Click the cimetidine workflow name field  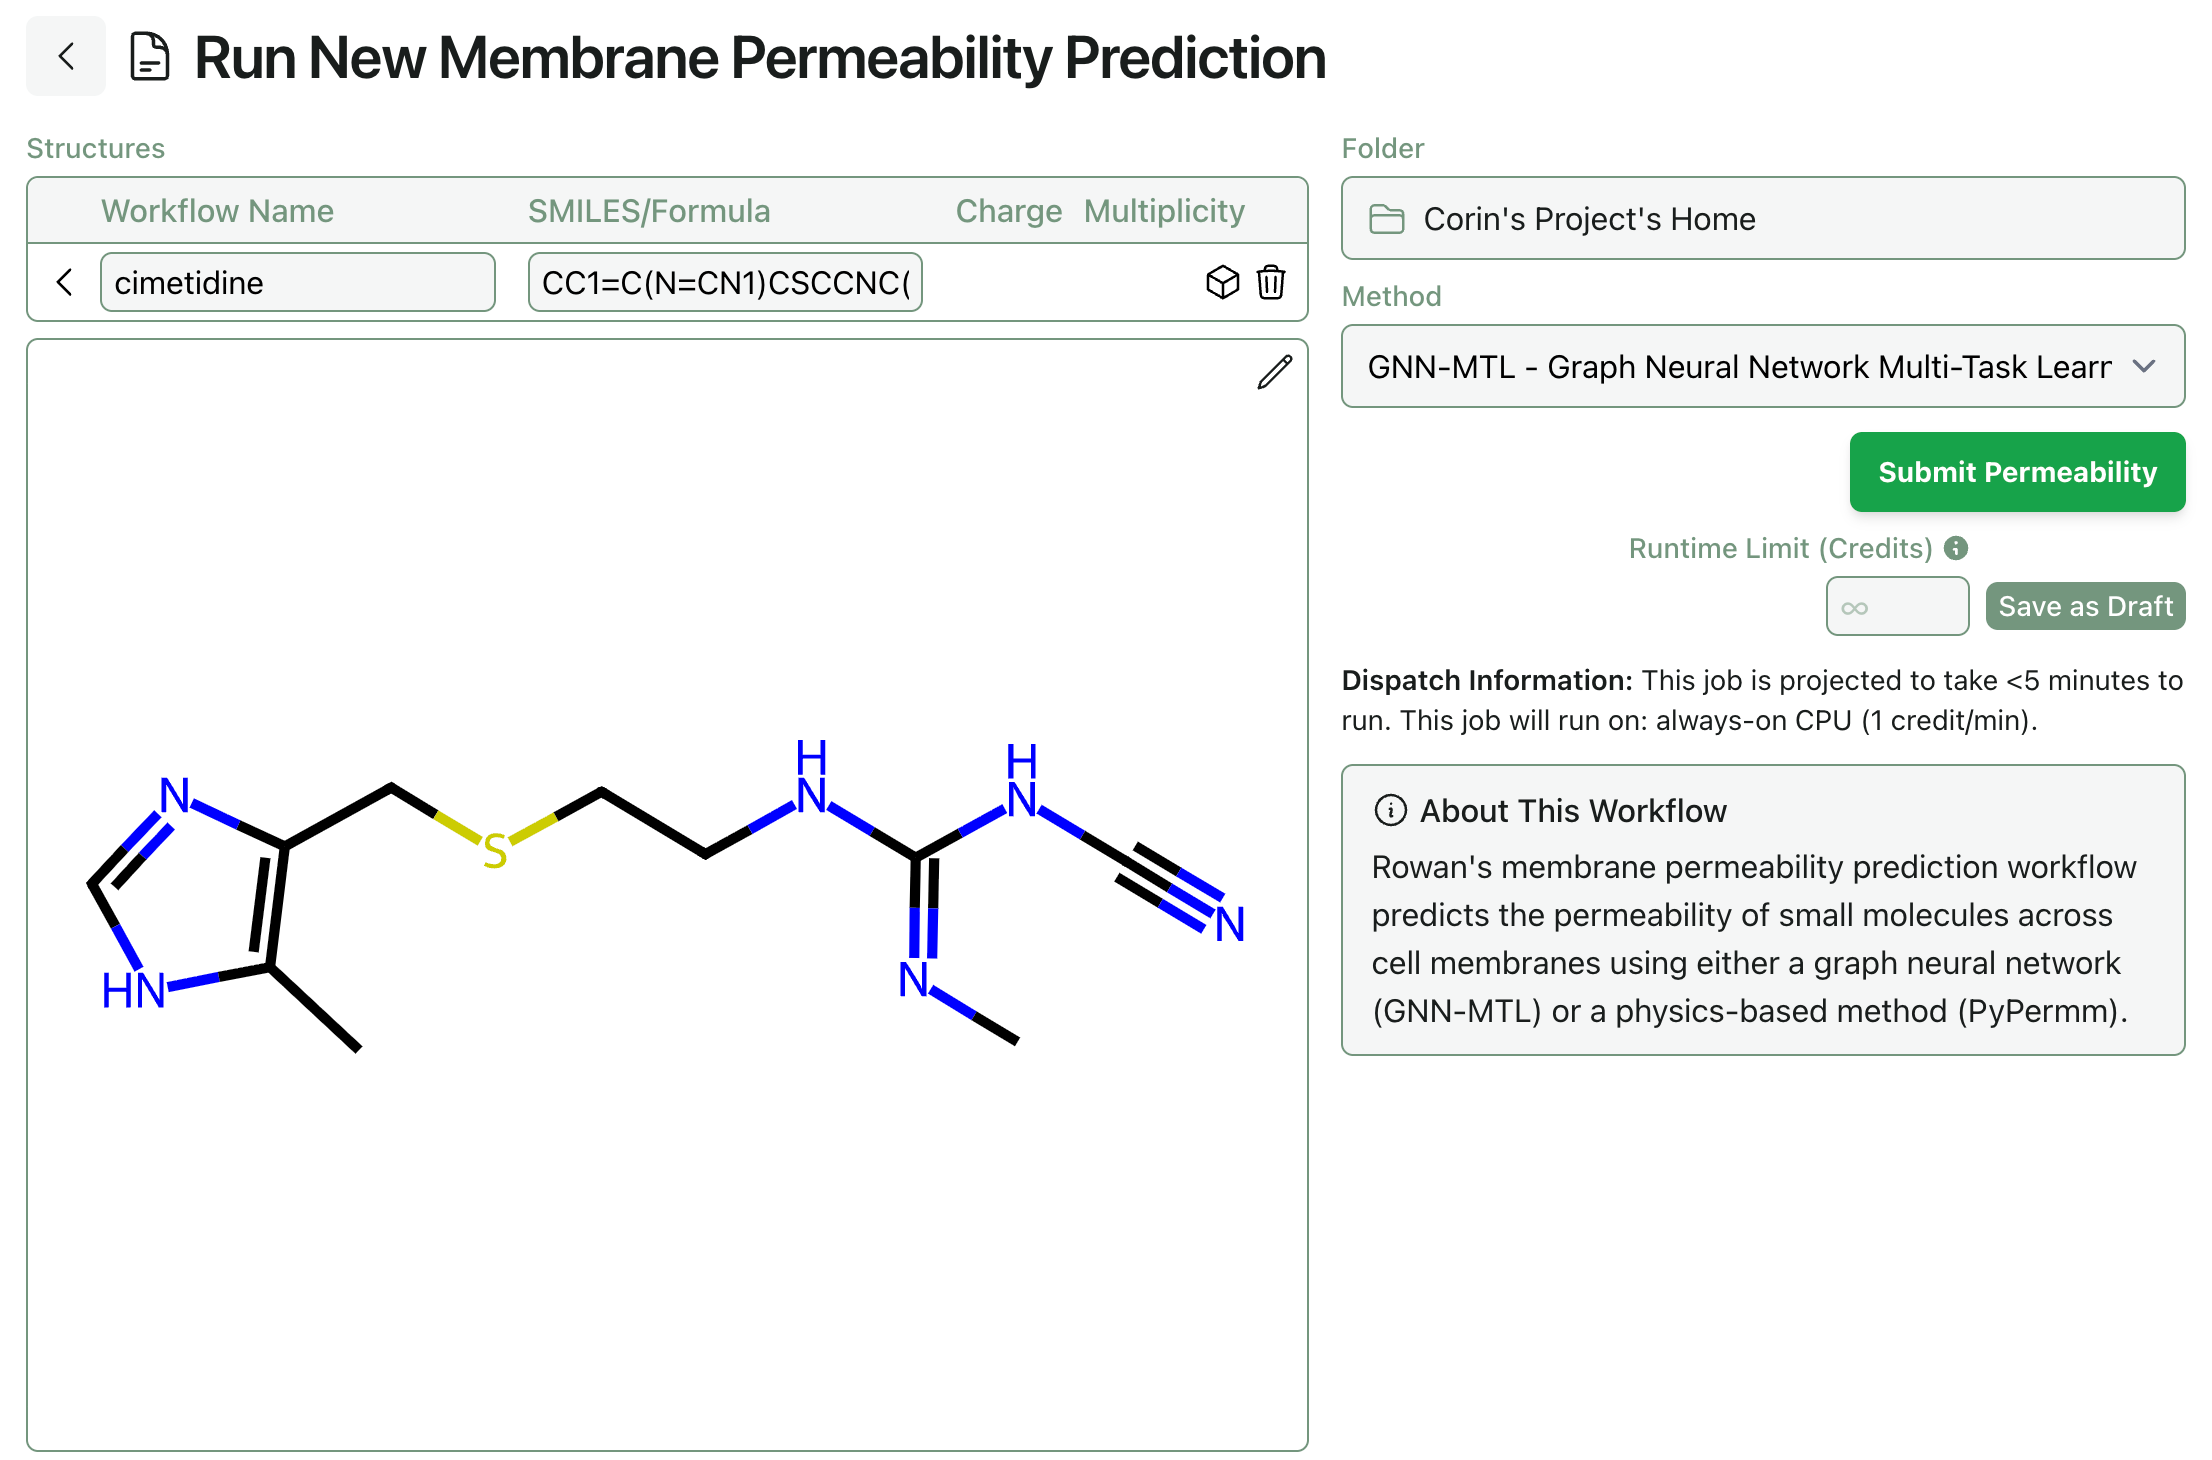coord(297,282)
